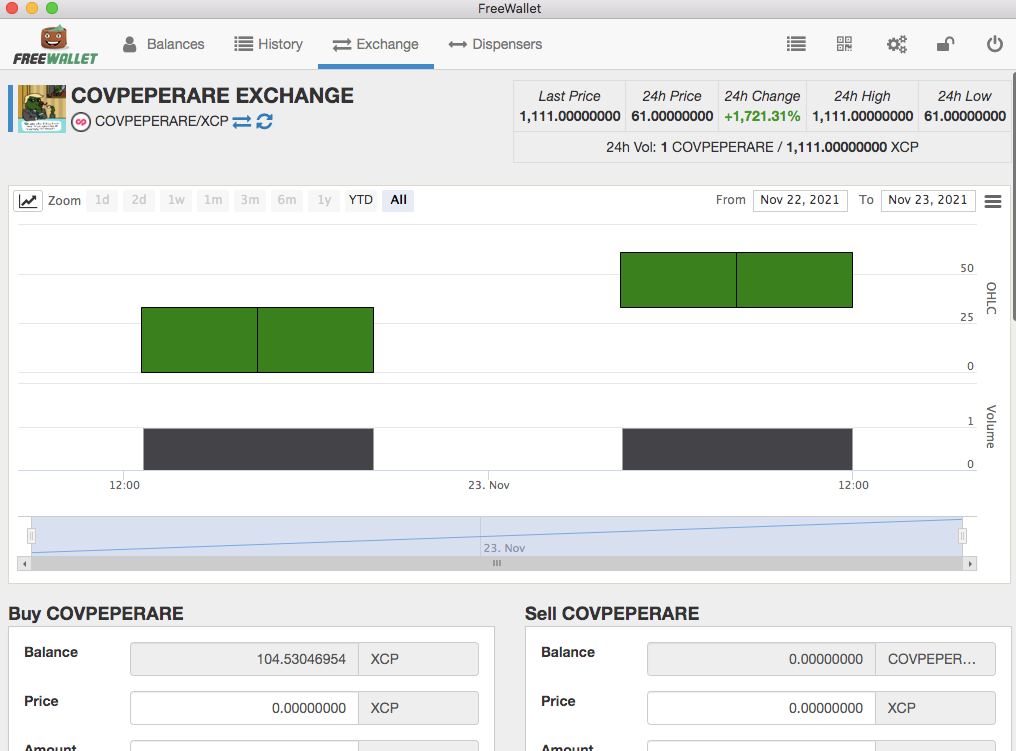Click the Last Price value 1,111.00000000
Image resolution: width=1016 pixels, height=751 pixels.
(x=570, y=117)
